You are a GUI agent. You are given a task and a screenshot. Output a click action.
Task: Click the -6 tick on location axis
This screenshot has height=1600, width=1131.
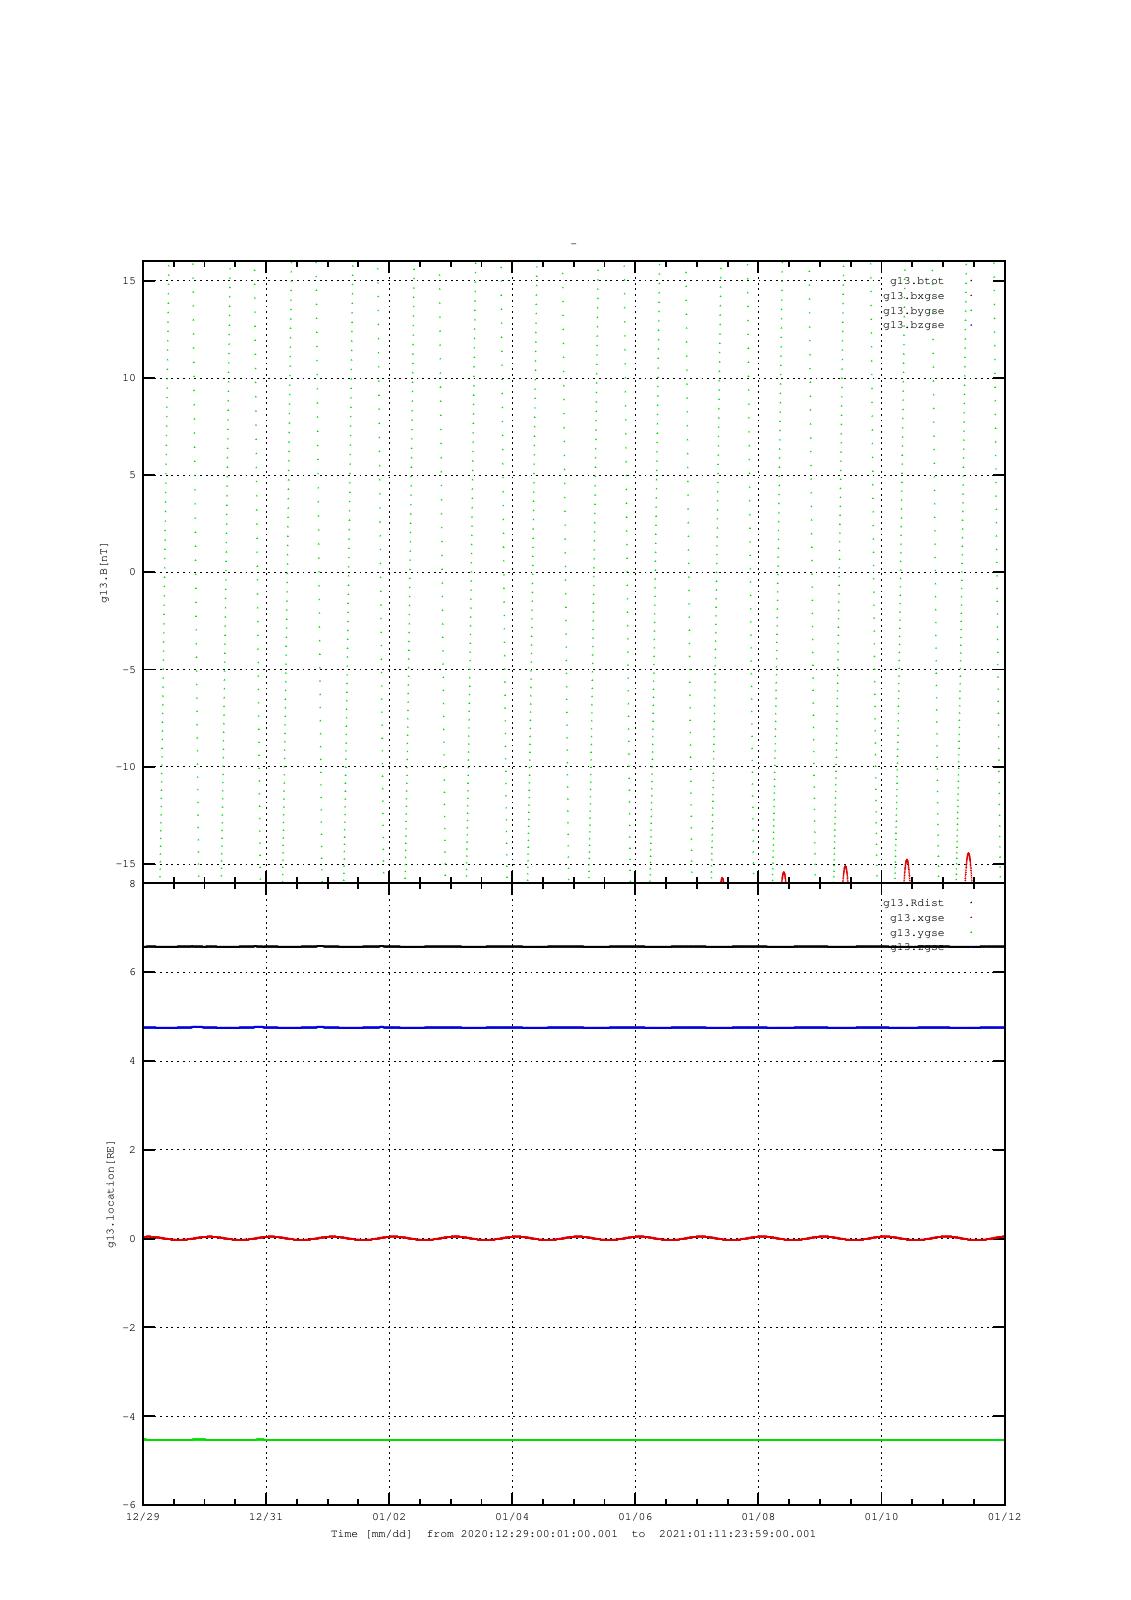click(129, 1505)
